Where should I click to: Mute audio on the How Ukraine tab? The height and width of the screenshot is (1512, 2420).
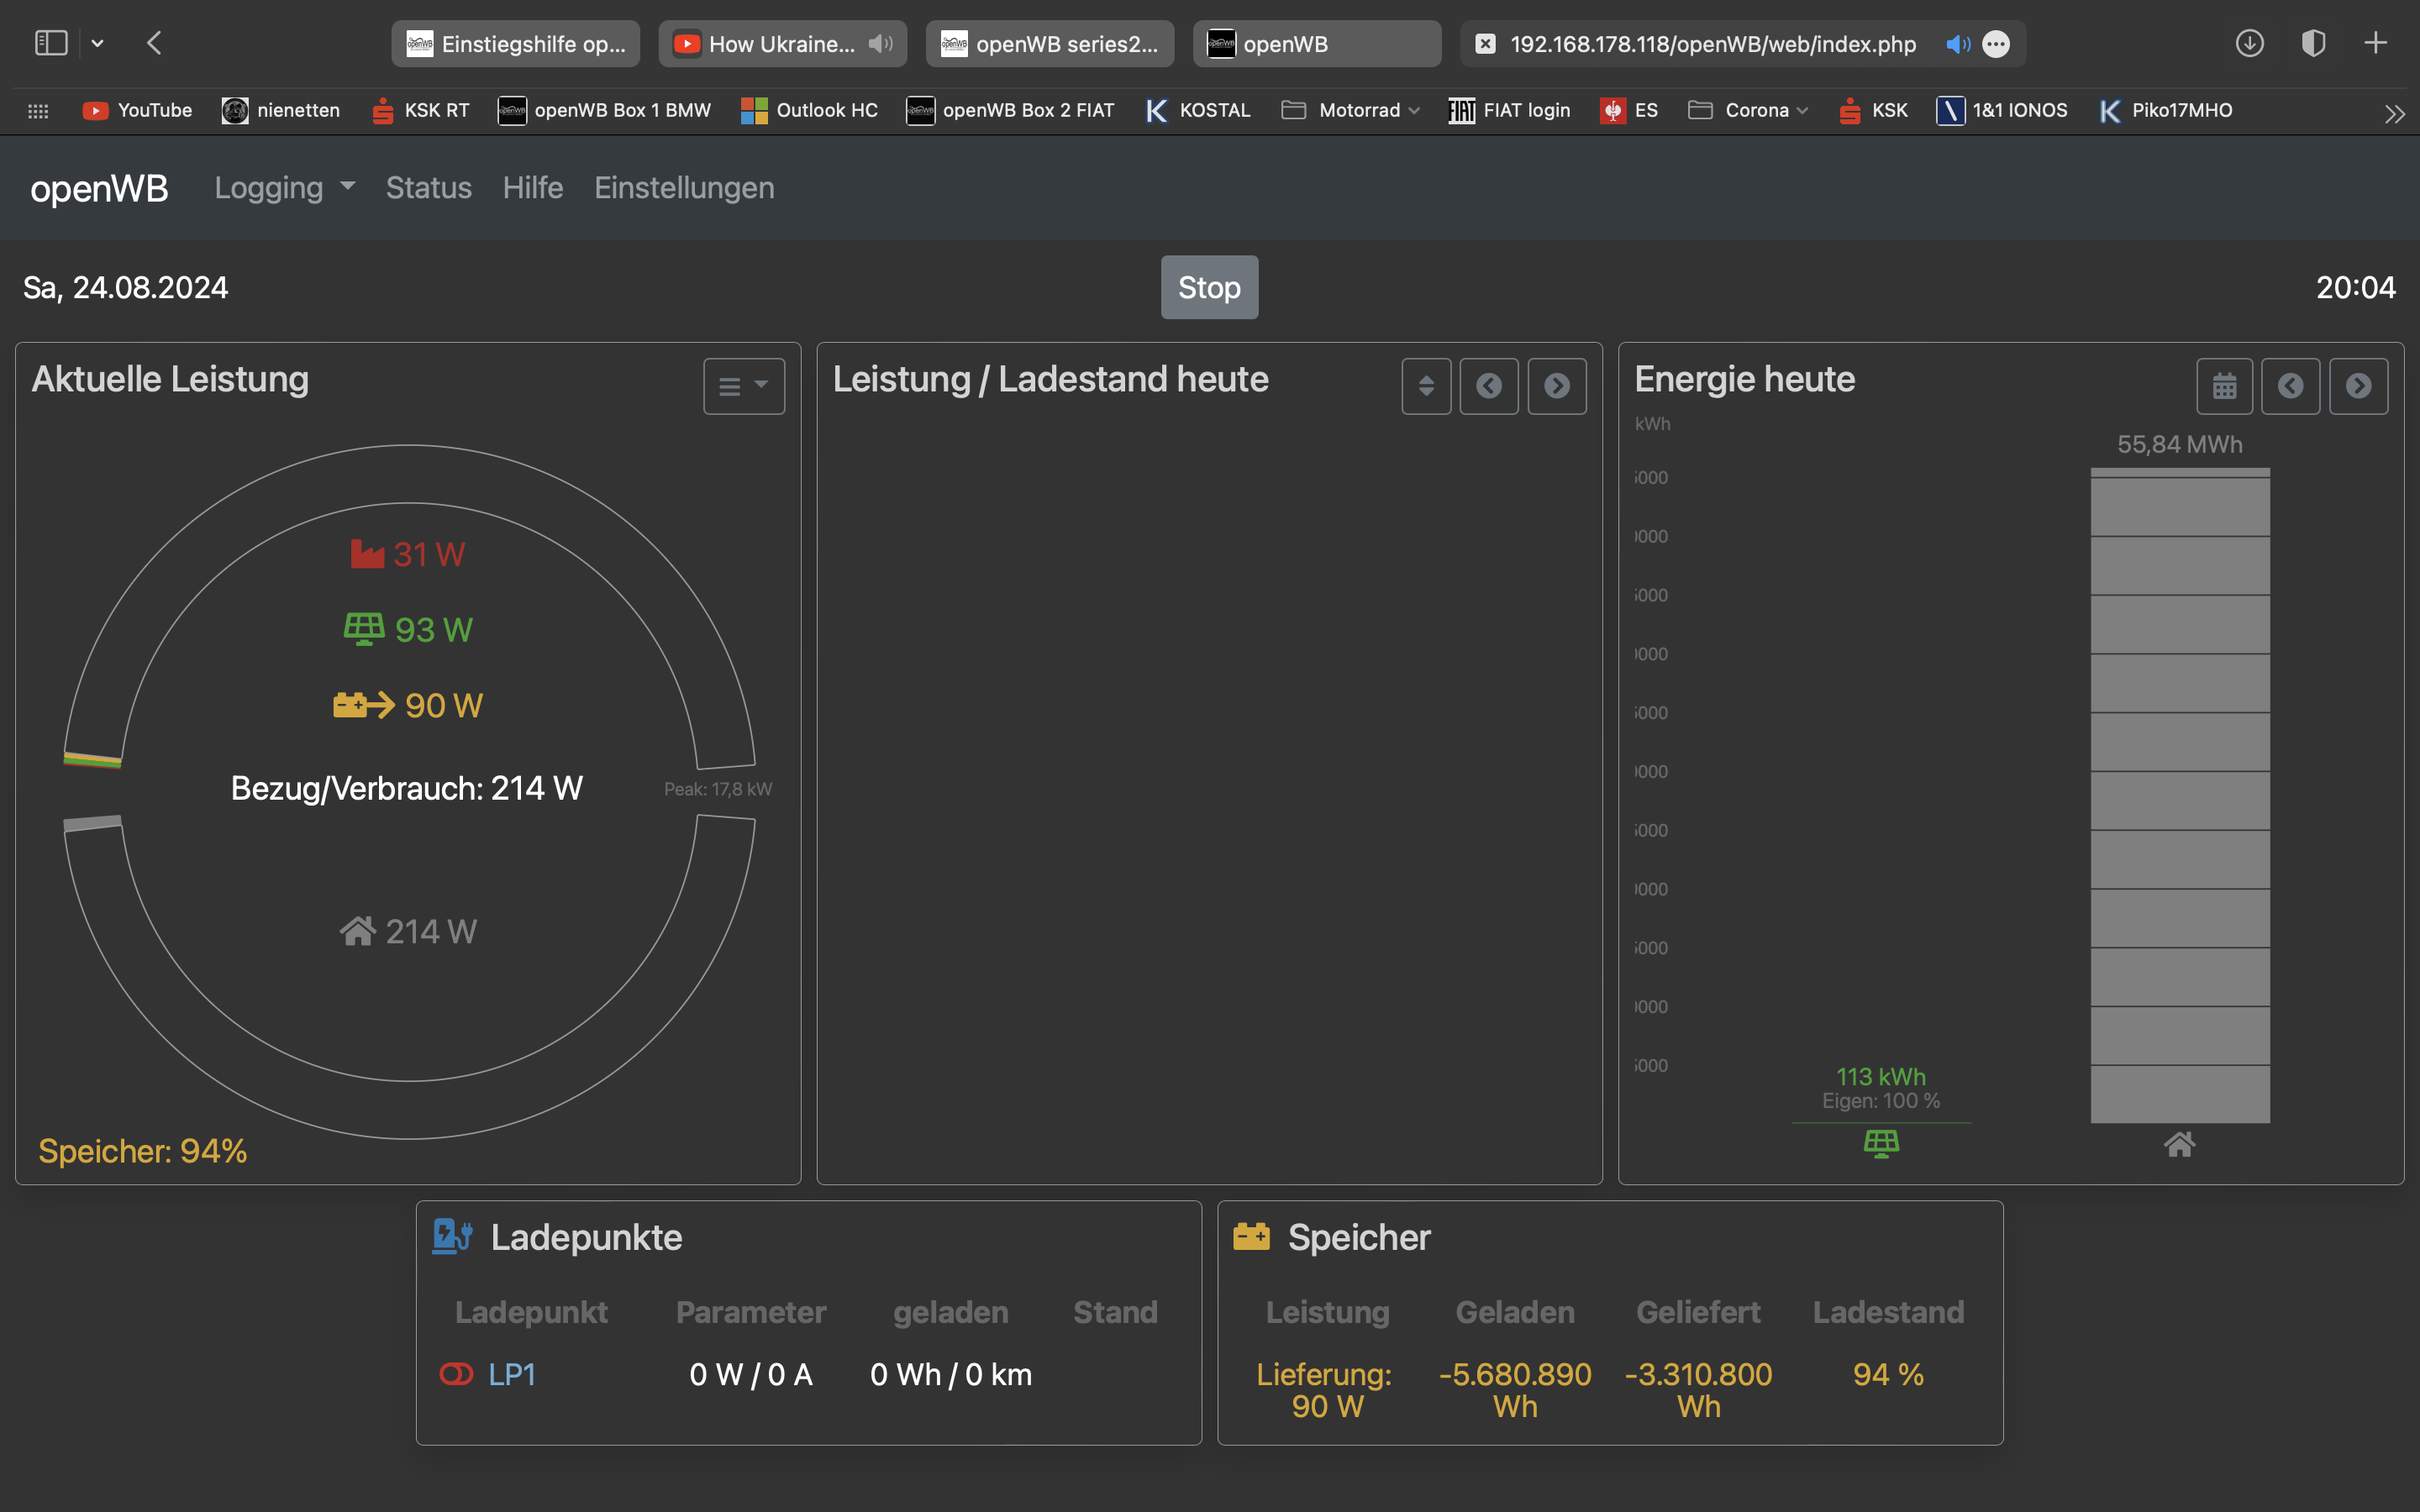(x=880, y=44)
